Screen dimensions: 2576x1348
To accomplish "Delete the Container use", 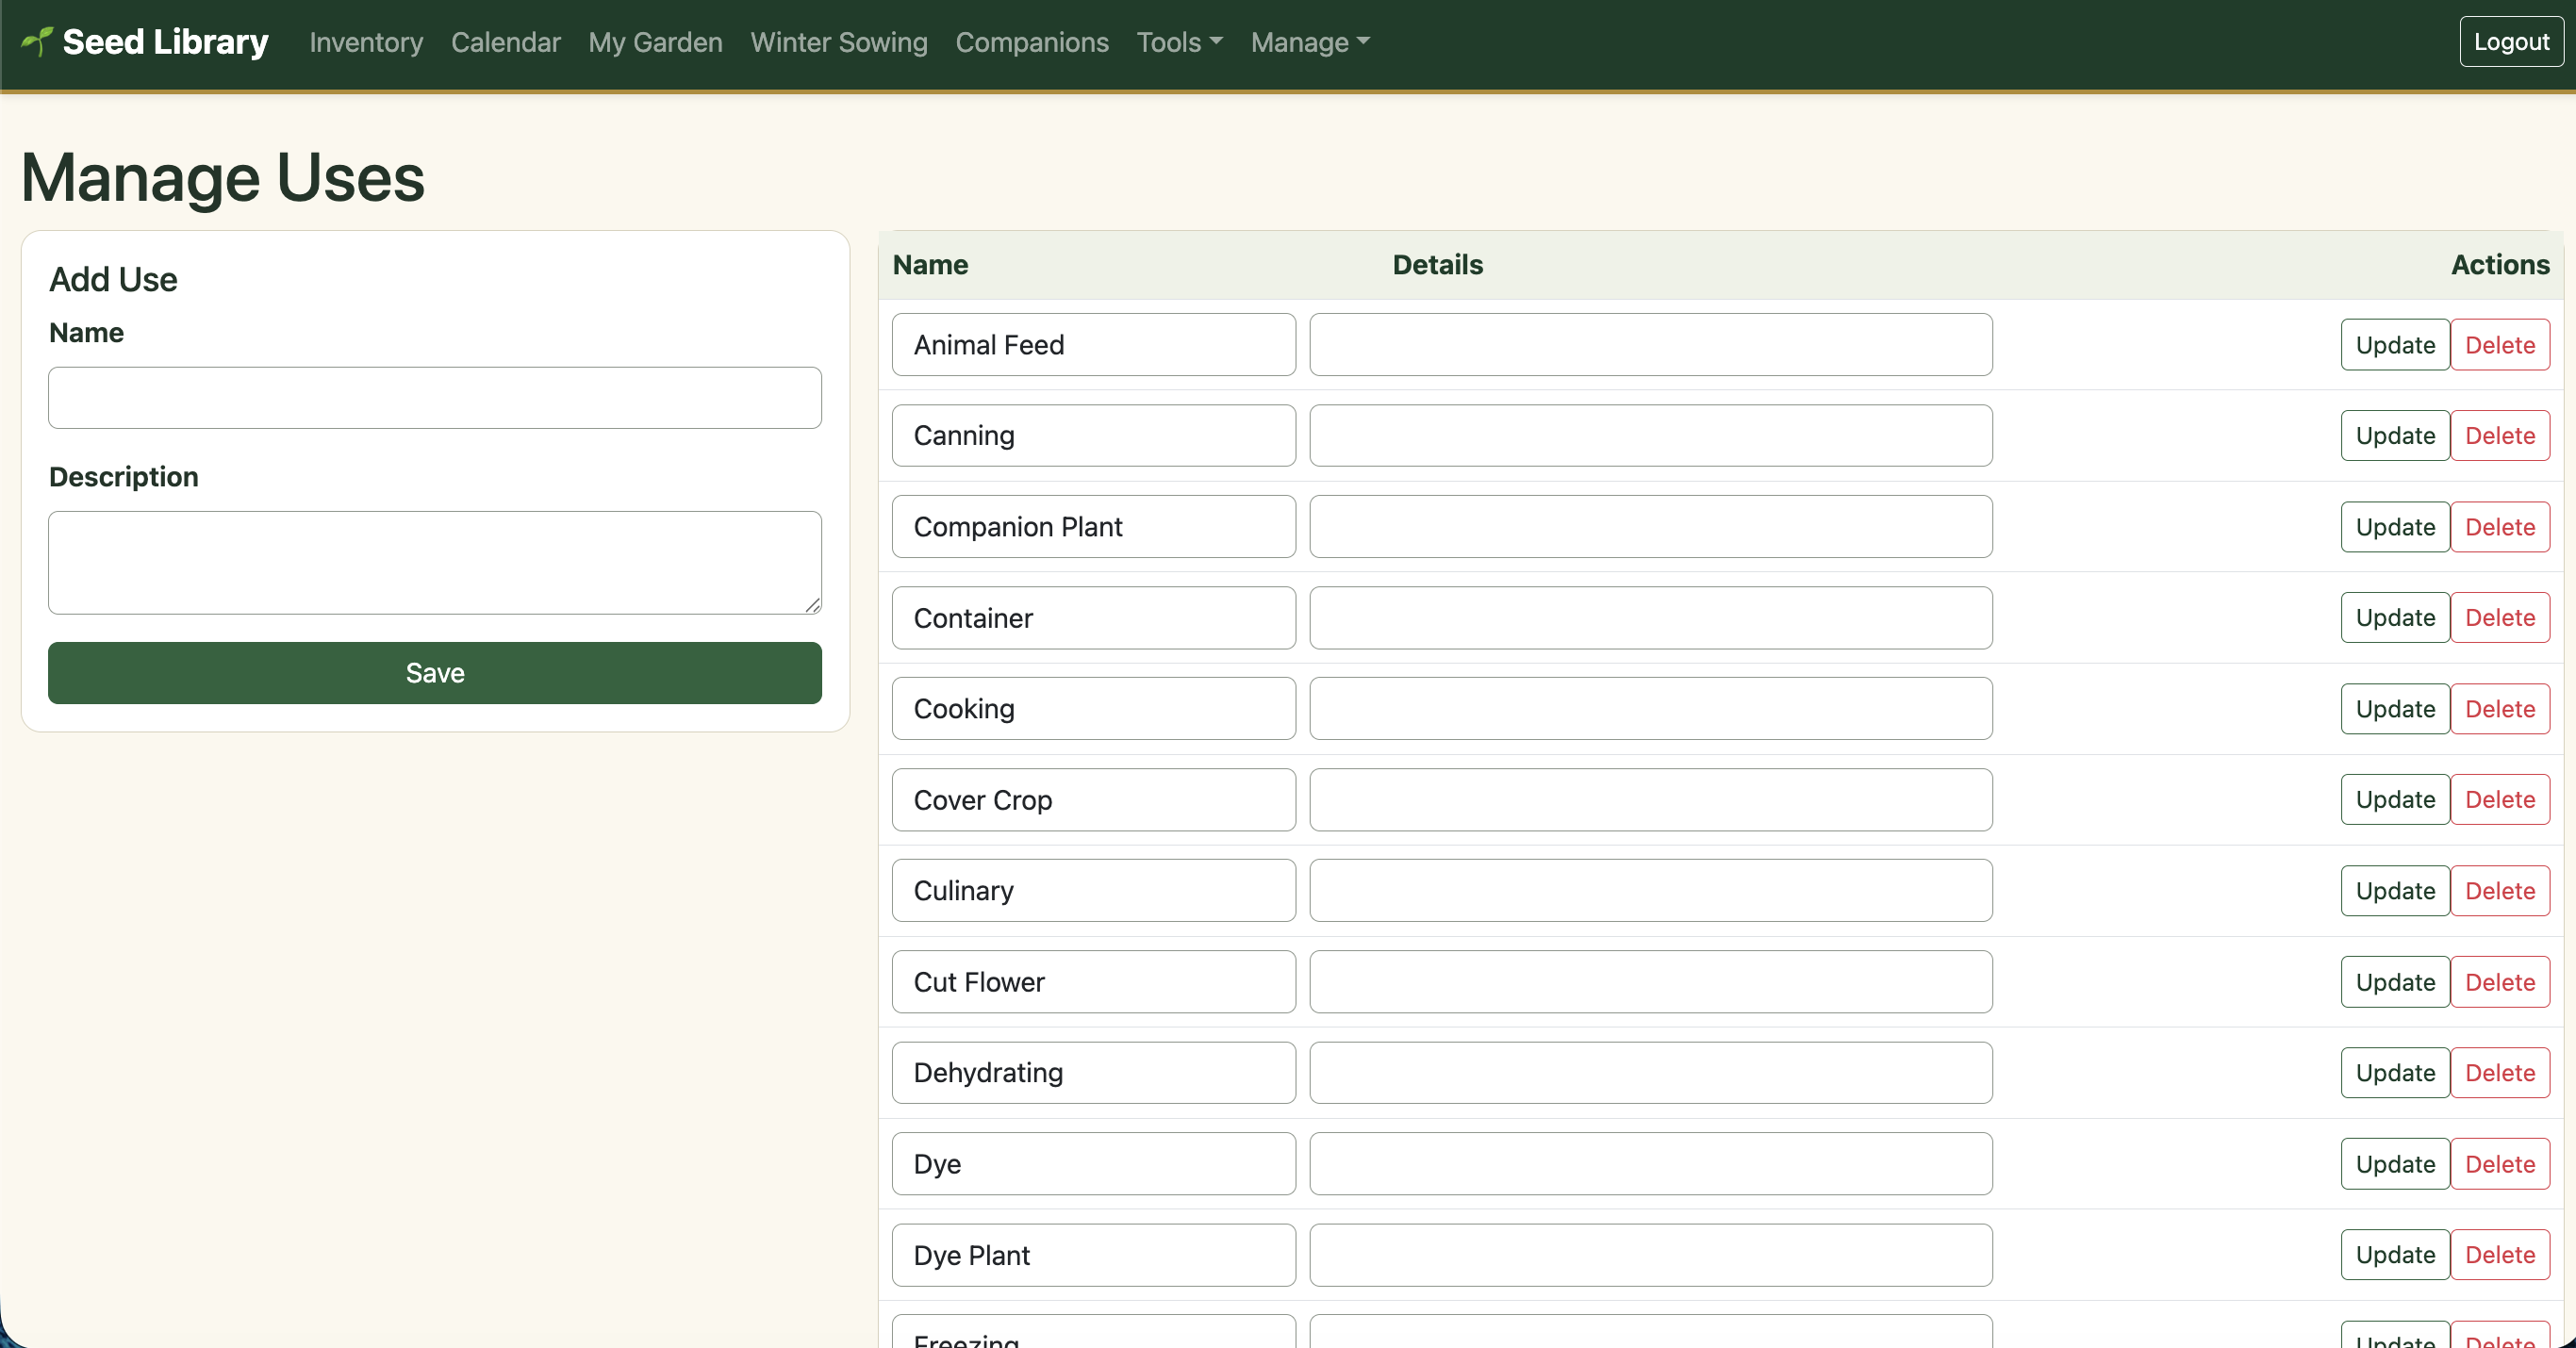I will tap(2500, 618).
